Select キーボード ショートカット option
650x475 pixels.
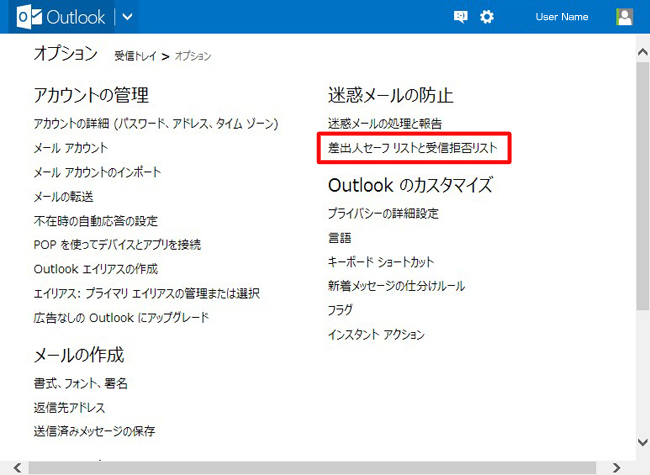pos(381,262)
